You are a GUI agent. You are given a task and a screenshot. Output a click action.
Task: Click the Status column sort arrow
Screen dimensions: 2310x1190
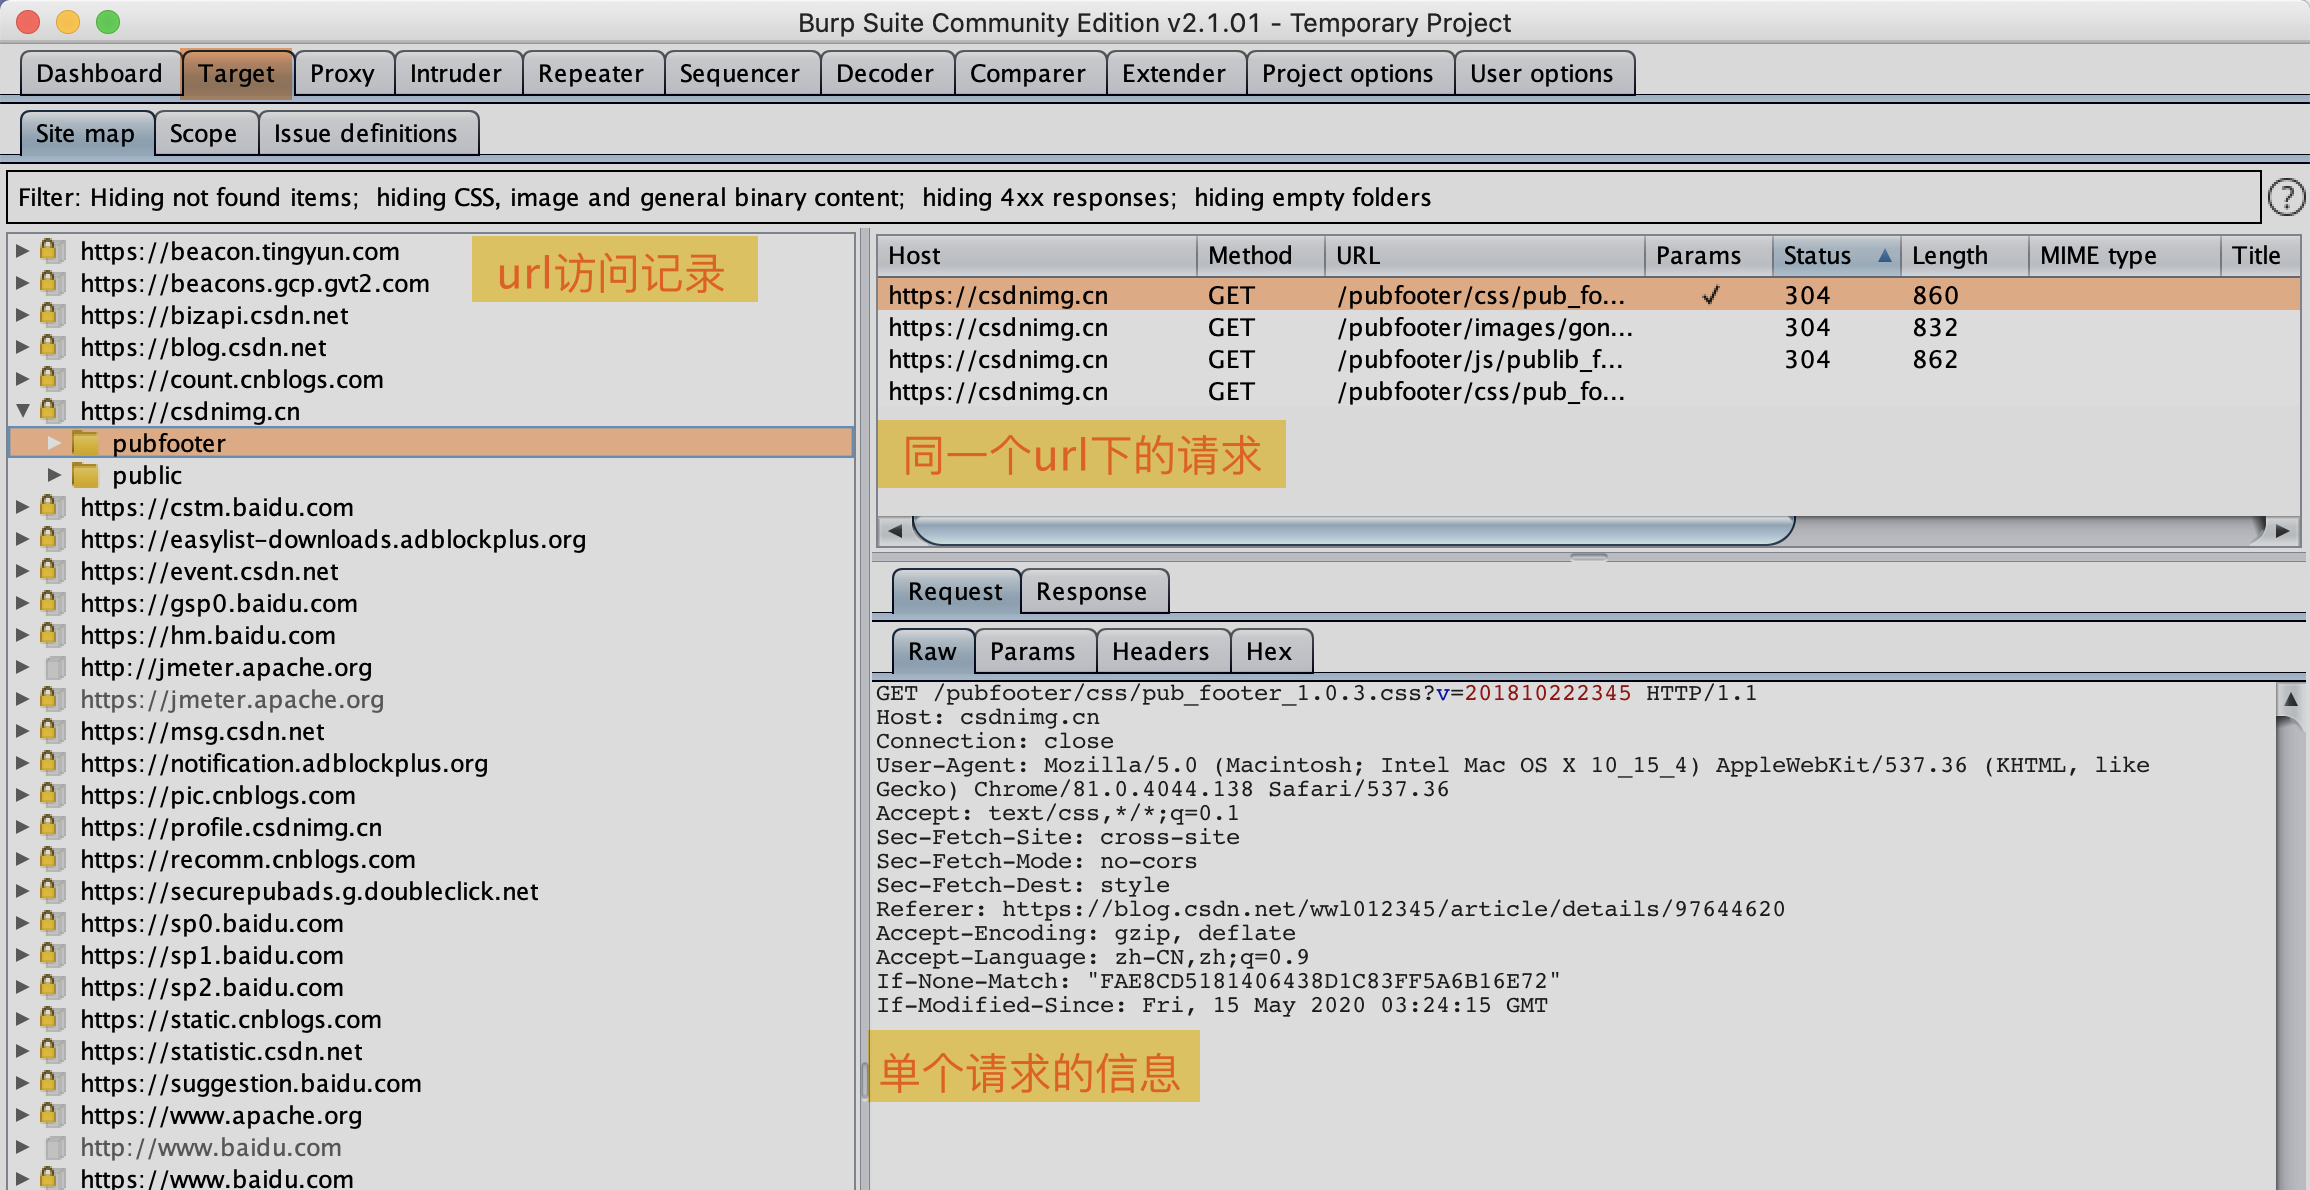click(1884, 255)
